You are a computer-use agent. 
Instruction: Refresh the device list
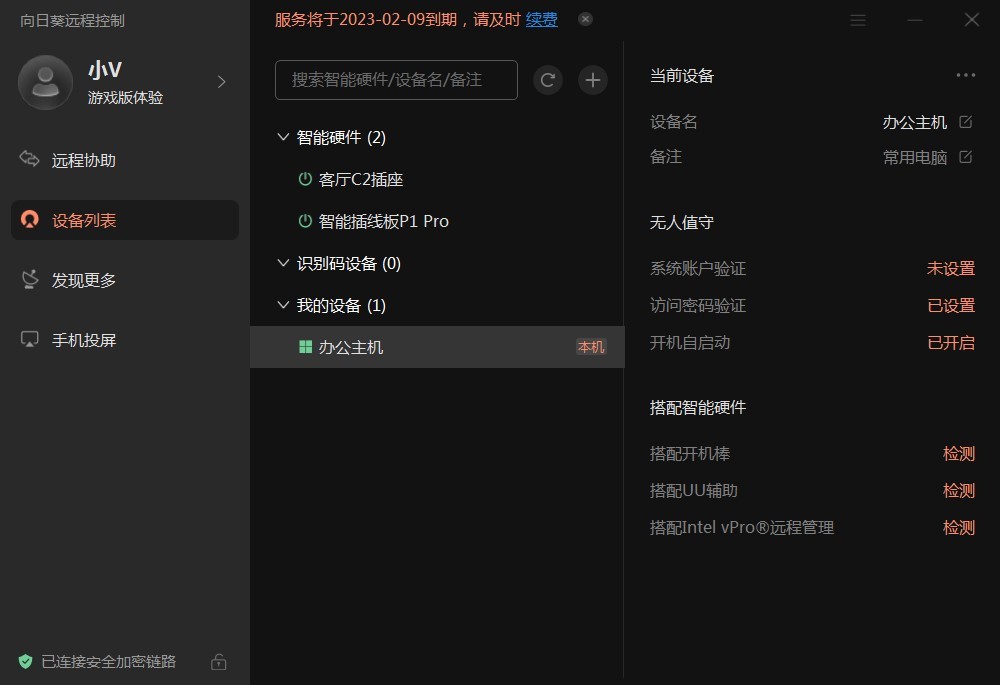[547, 80]
